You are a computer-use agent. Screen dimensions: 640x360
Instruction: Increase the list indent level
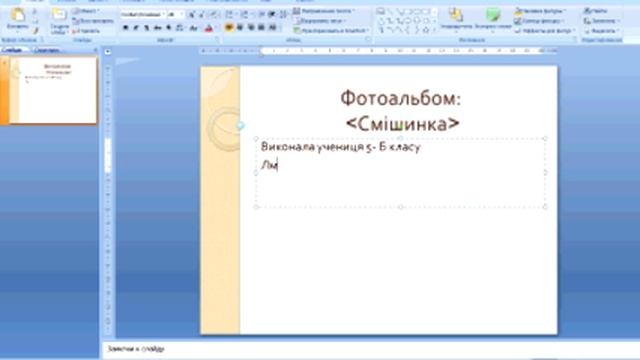click(x=271, y=15)
